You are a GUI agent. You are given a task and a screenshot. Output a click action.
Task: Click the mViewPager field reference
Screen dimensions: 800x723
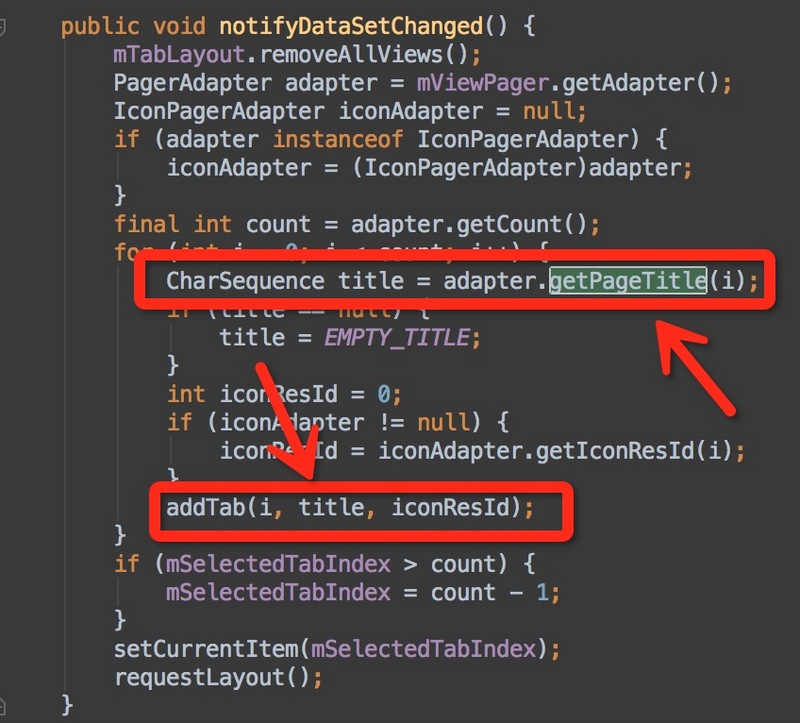482,83
